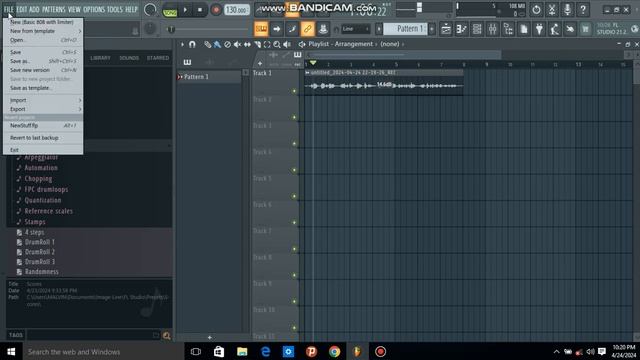Expand New from template submenu
Screen dimensions: 640x360
(x=43, y=31)
